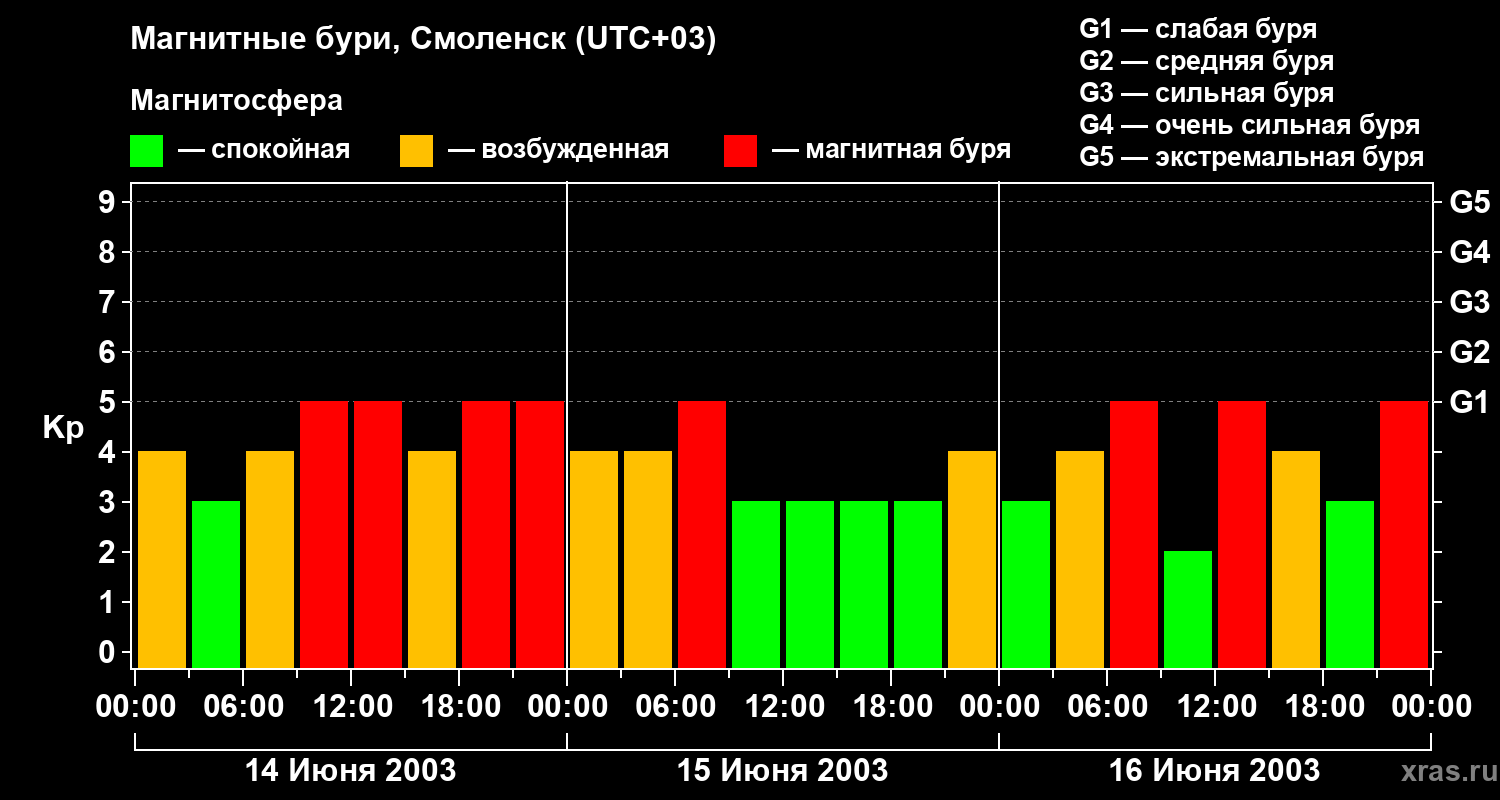Select the 14 Июня 00:00–03:00 orange bar
Viewport: 1500px width, 800px height.
click(x=162, y=559)
